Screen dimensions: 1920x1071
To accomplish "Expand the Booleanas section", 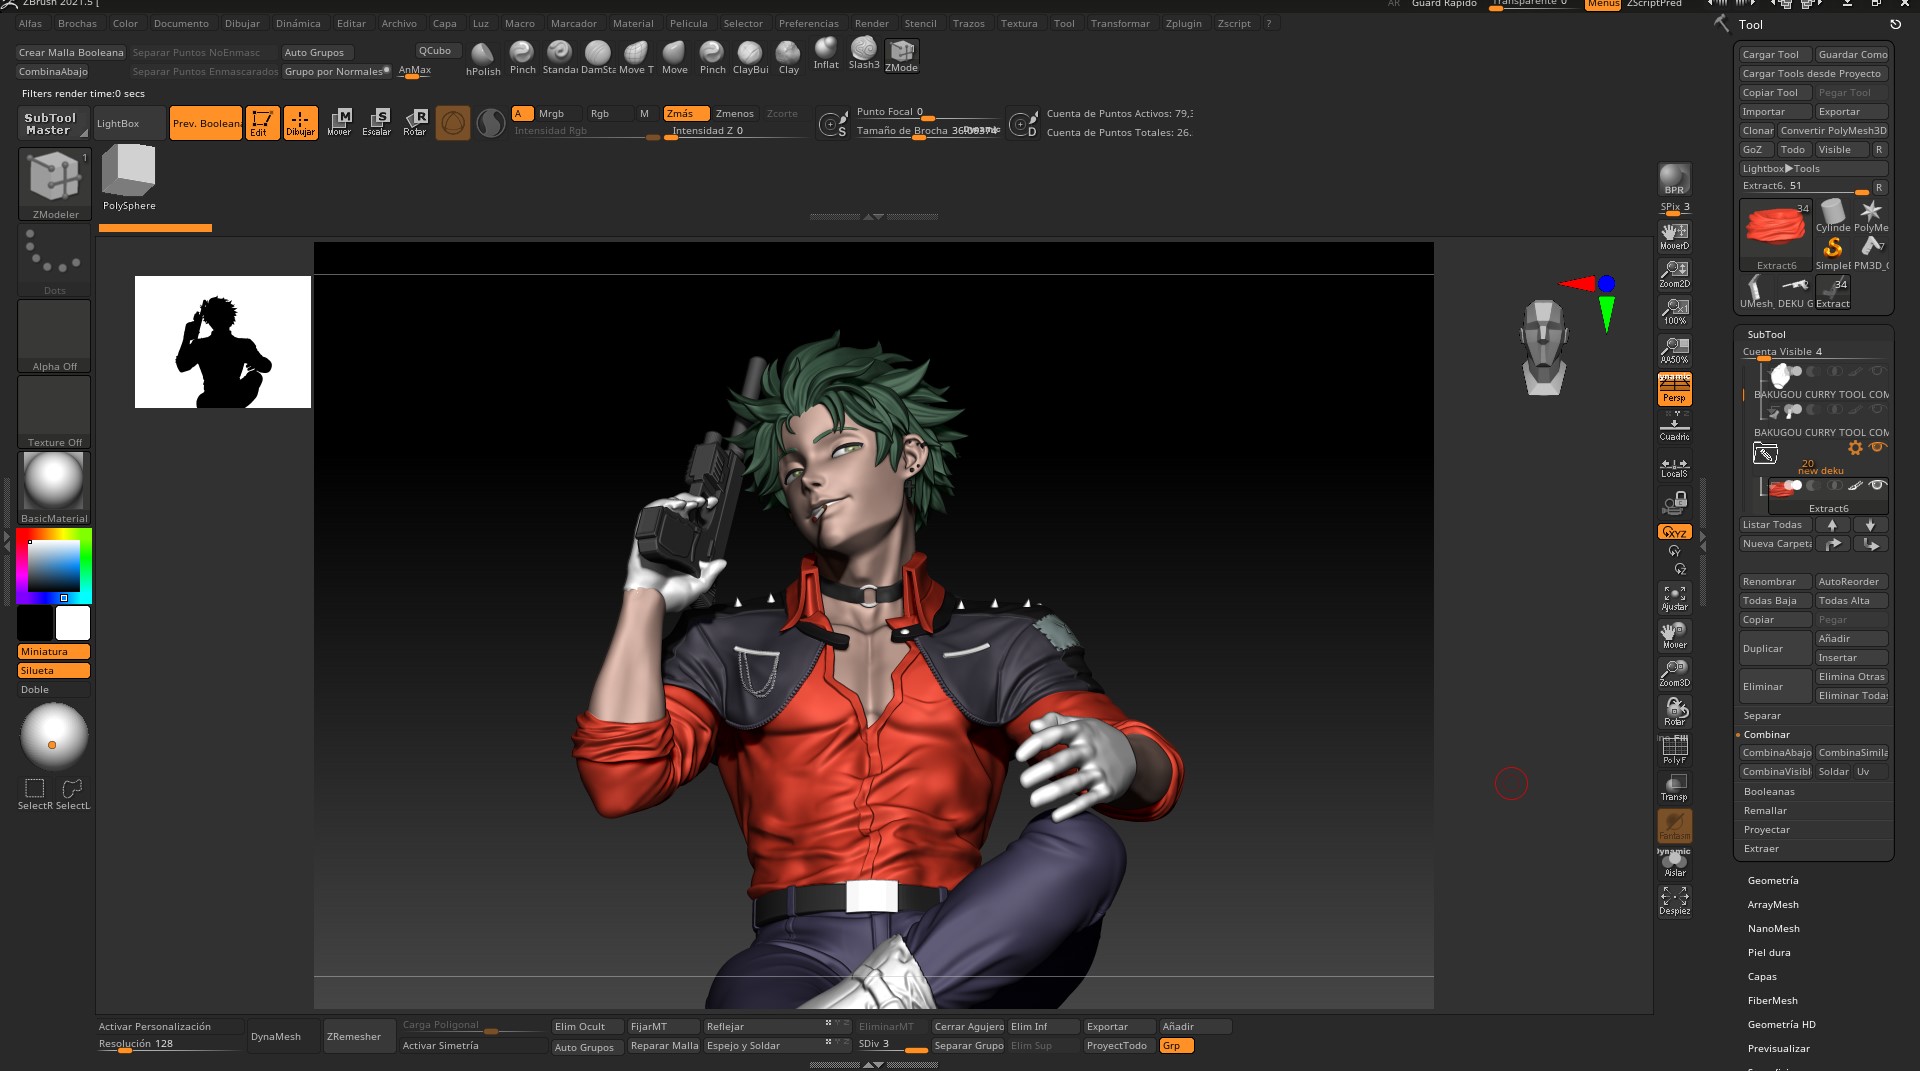I will click(1769, 792).
